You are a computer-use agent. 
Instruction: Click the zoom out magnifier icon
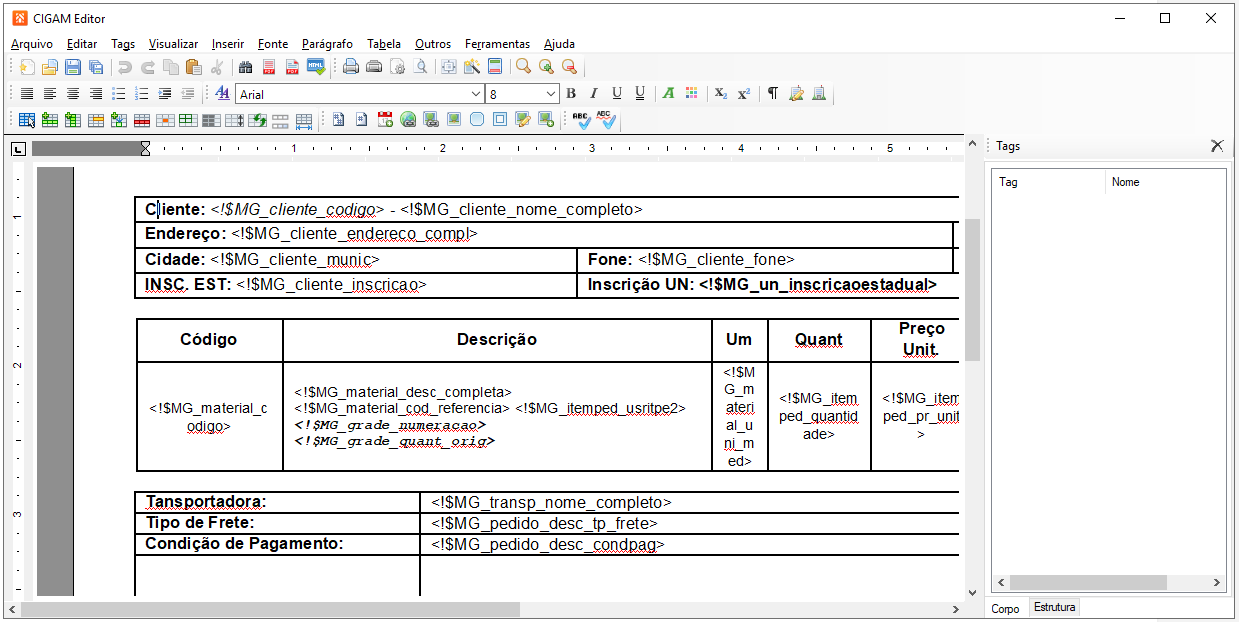pos(569,67)
